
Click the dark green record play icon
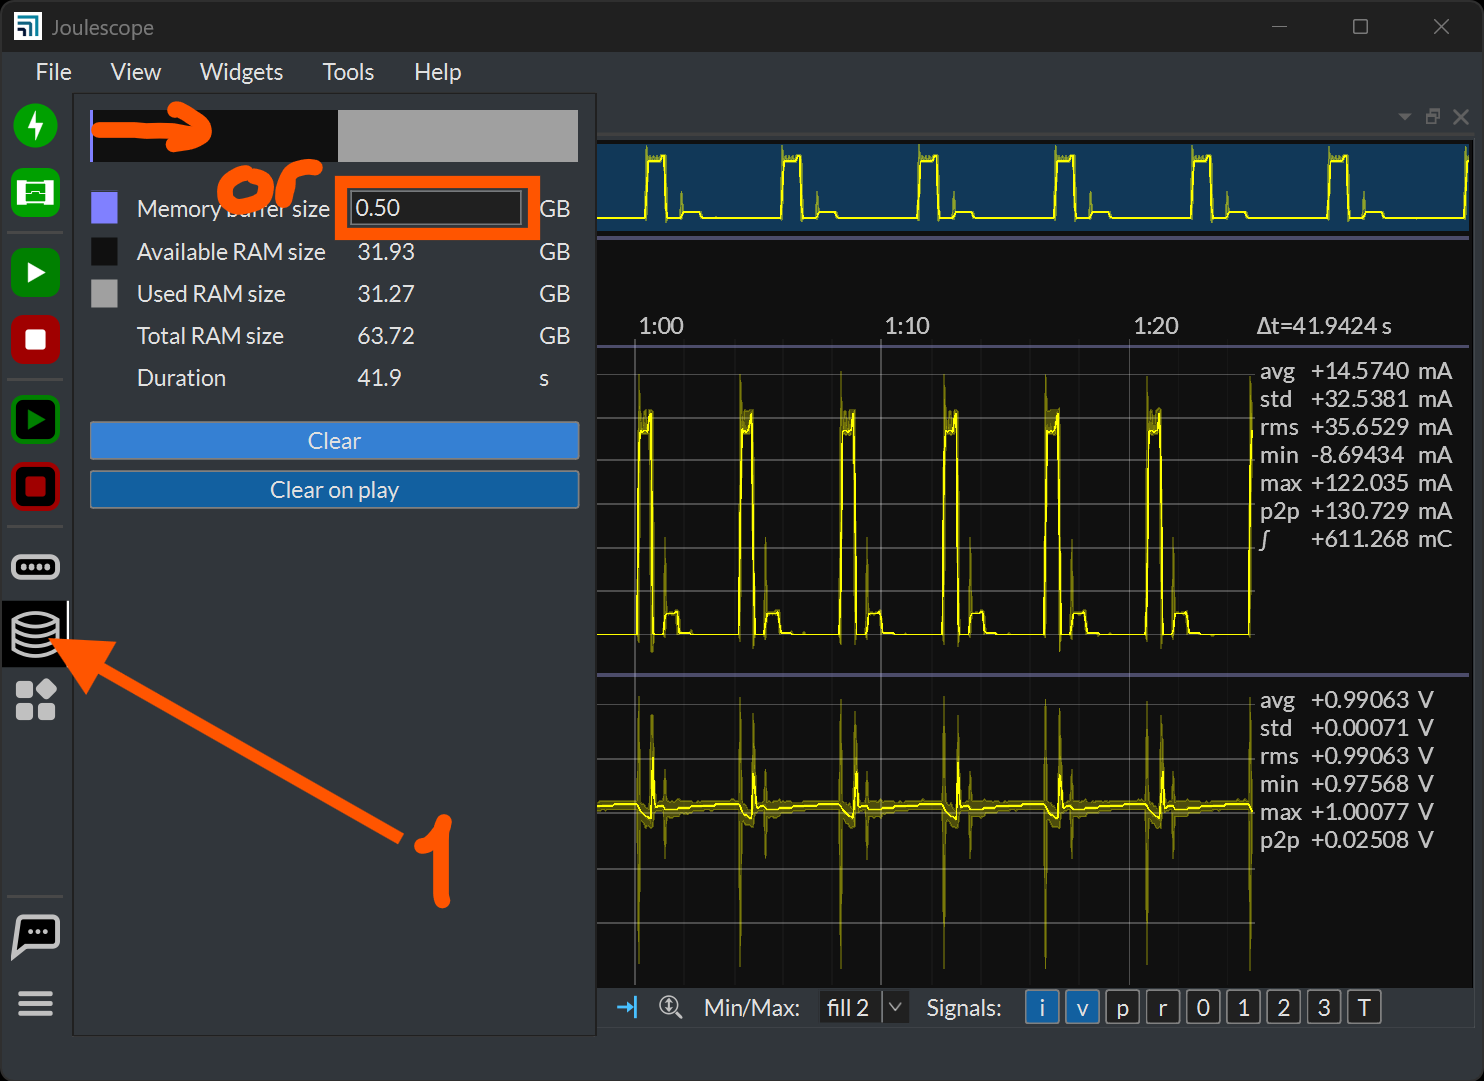click(36, 420)
